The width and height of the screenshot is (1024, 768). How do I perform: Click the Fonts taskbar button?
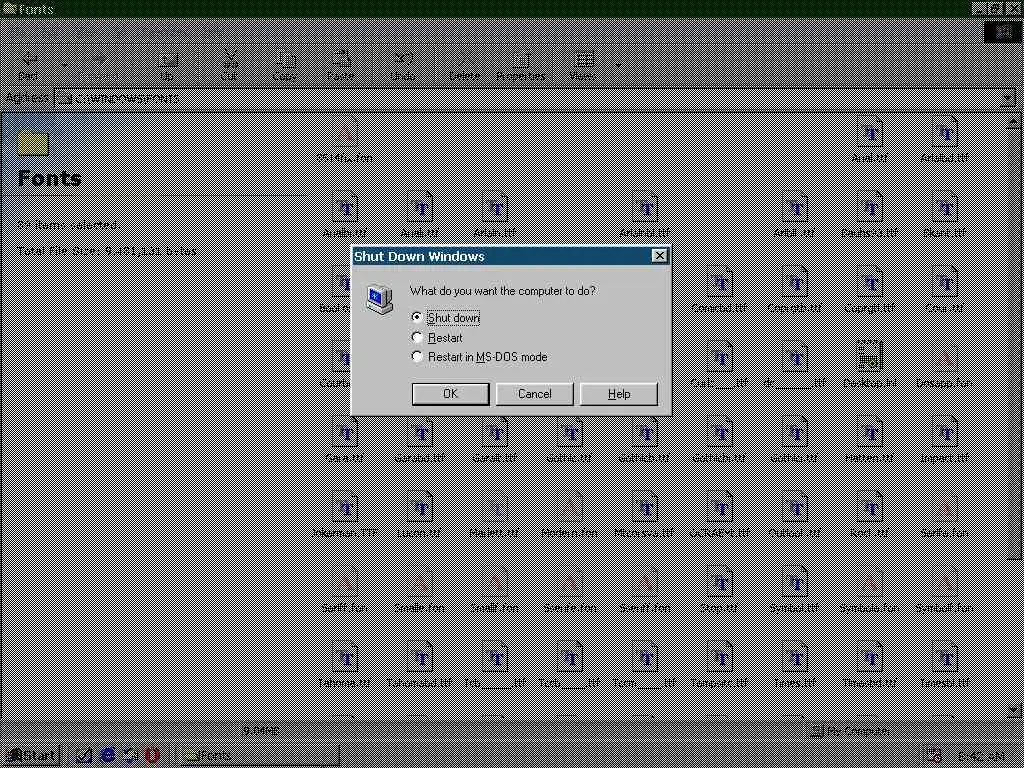pyautogui.click(x=258, y=756)
